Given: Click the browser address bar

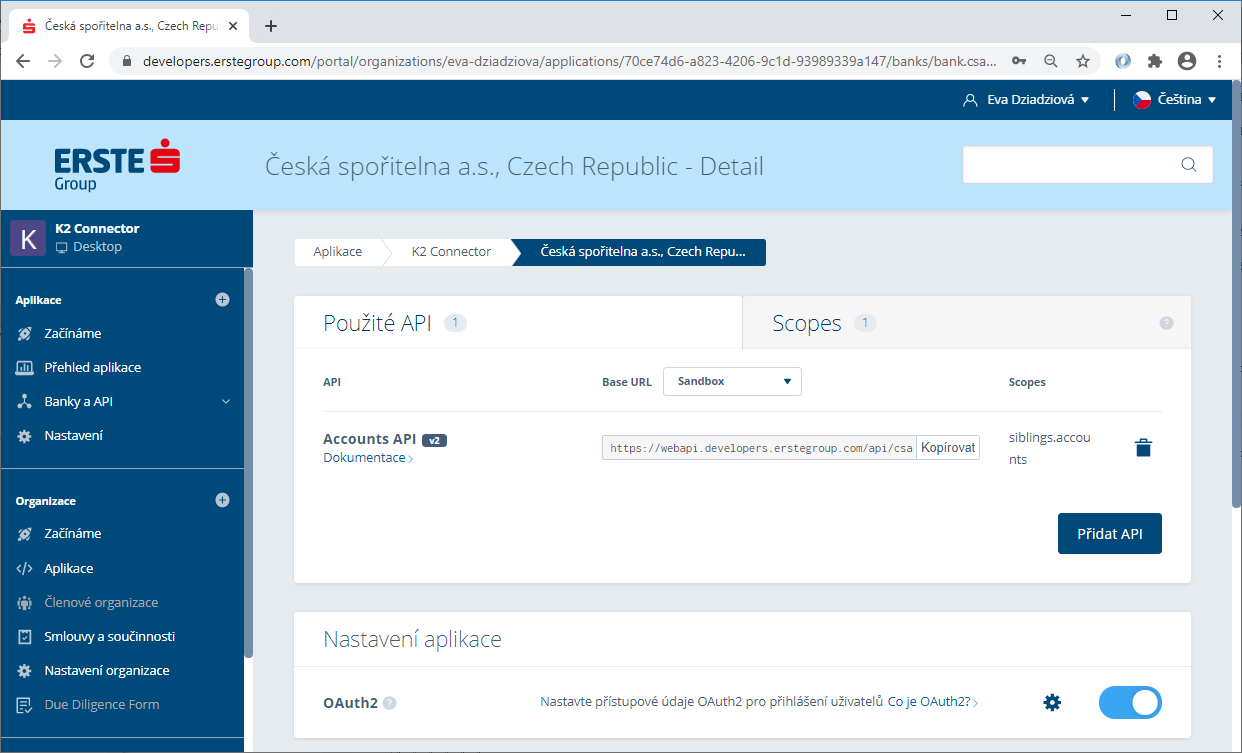Looking at the screenshot, I should (570, 61).
